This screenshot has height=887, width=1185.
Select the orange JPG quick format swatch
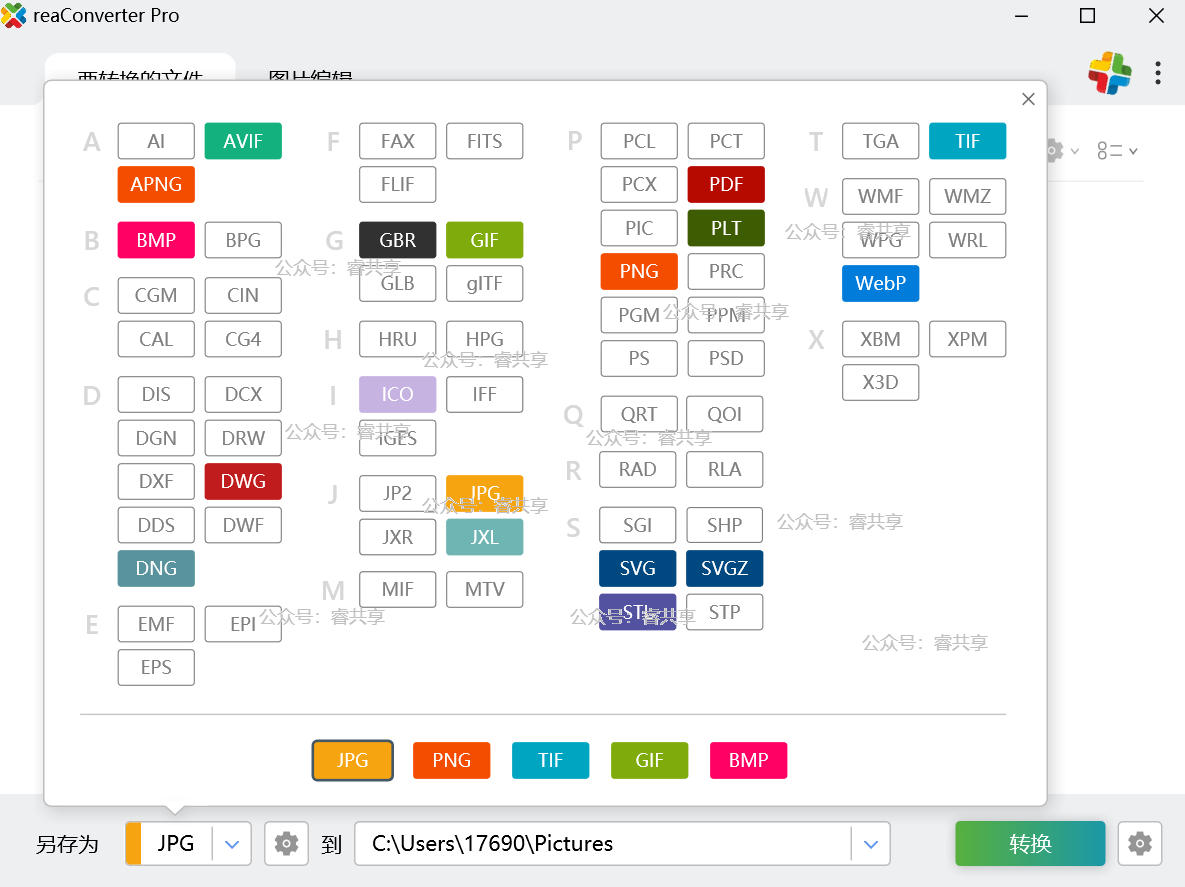[353, 760]
